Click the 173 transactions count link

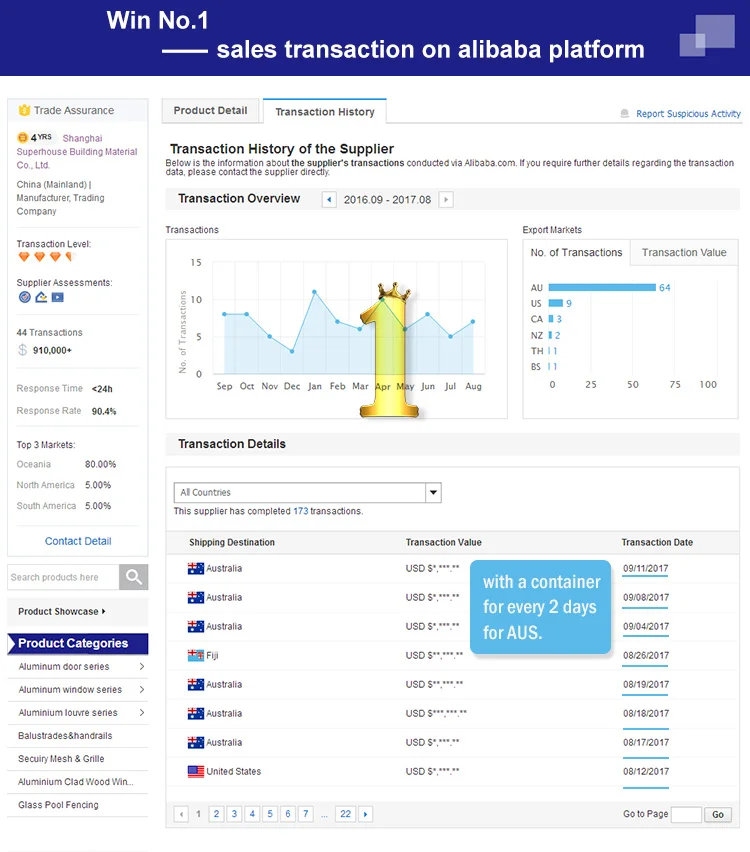[301, 511]
